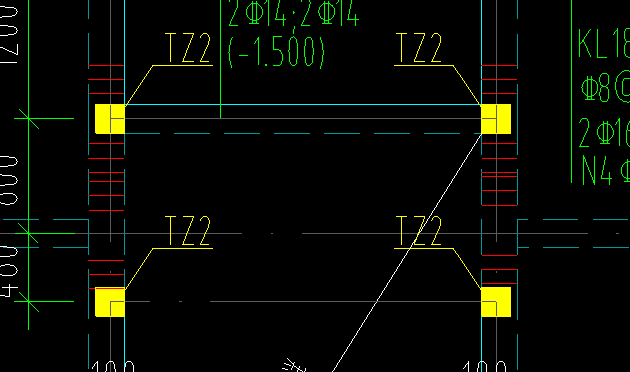
Task: Click the upper-right yellow column square
Action: (496, 119)
